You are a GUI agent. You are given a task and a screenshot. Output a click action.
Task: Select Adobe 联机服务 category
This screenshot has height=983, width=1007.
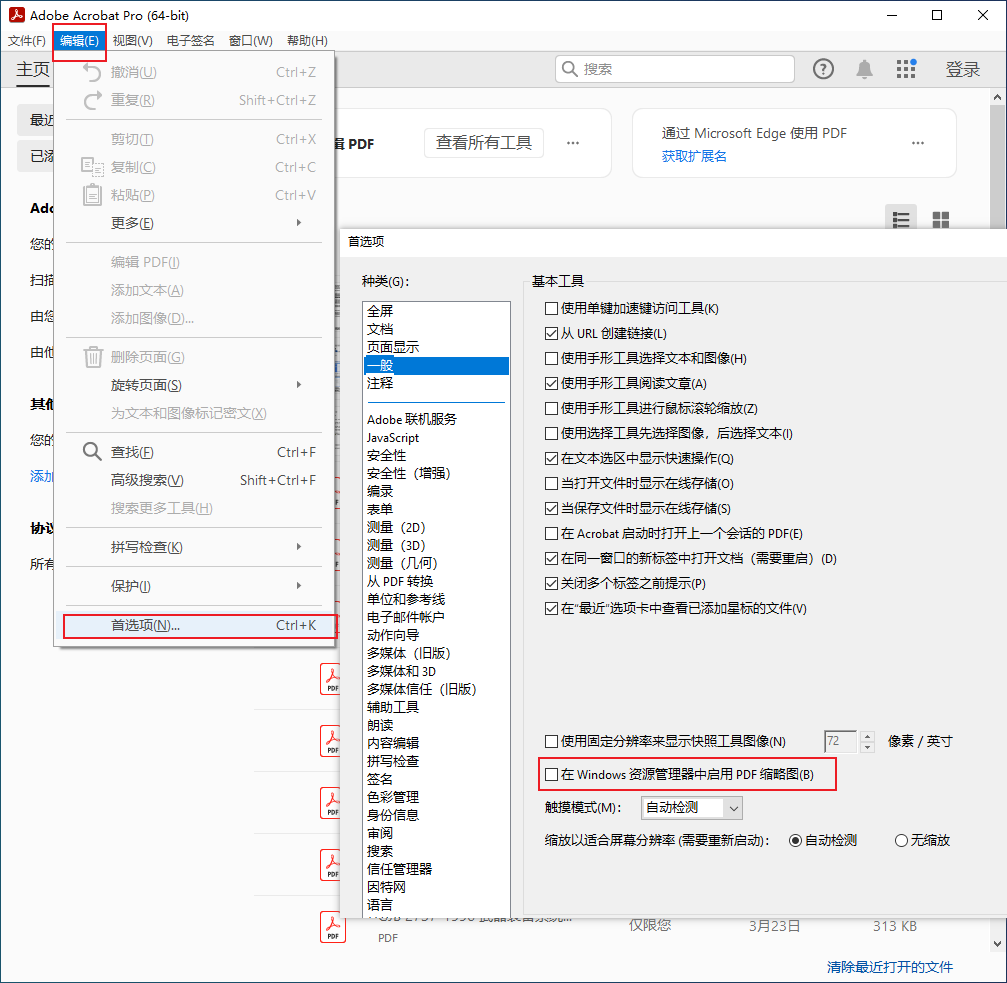click(x=436, y=420)
